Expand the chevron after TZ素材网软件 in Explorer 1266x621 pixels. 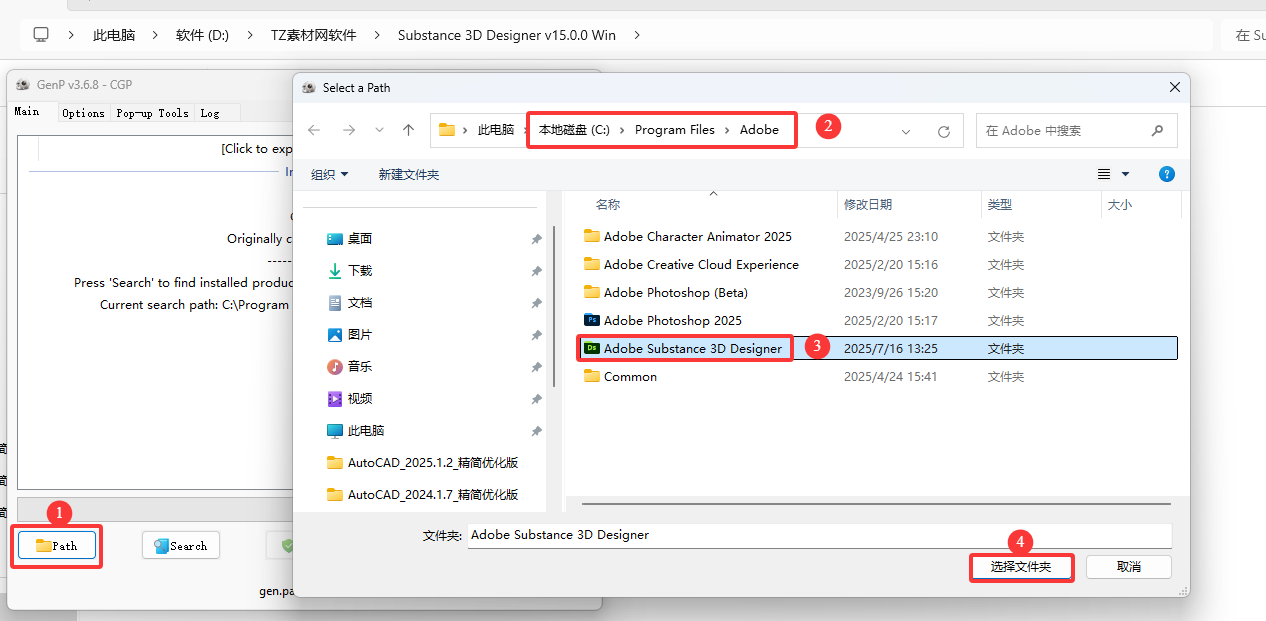[377, 35]
